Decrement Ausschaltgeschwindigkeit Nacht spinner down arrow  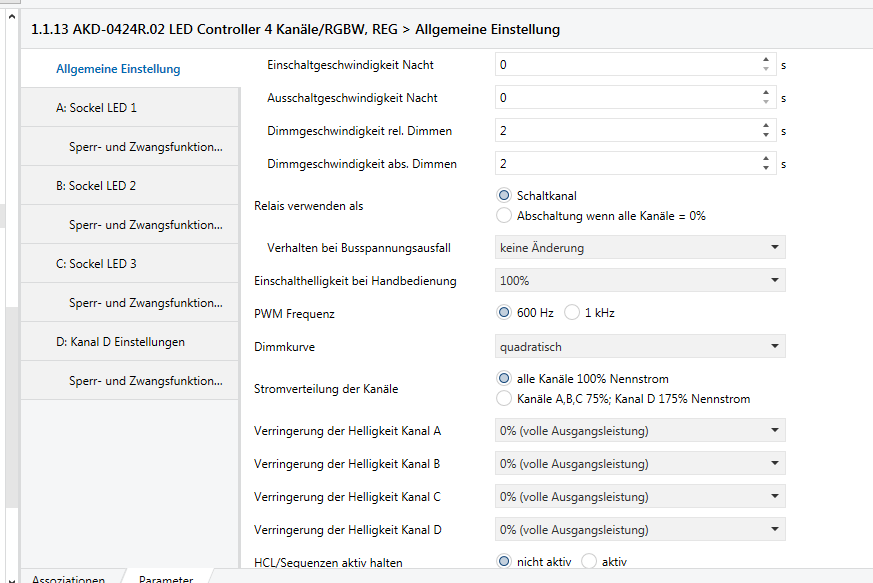coord(766,103)
